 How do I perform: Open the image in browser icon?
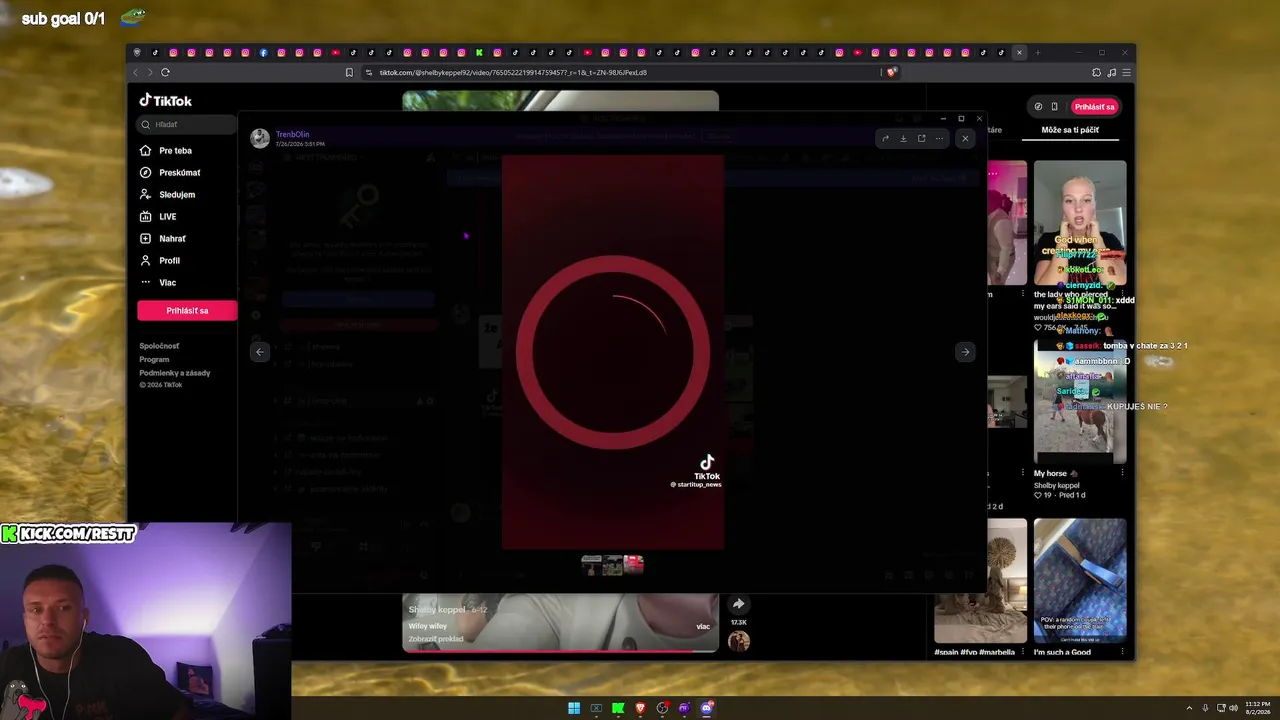[921, 139]
